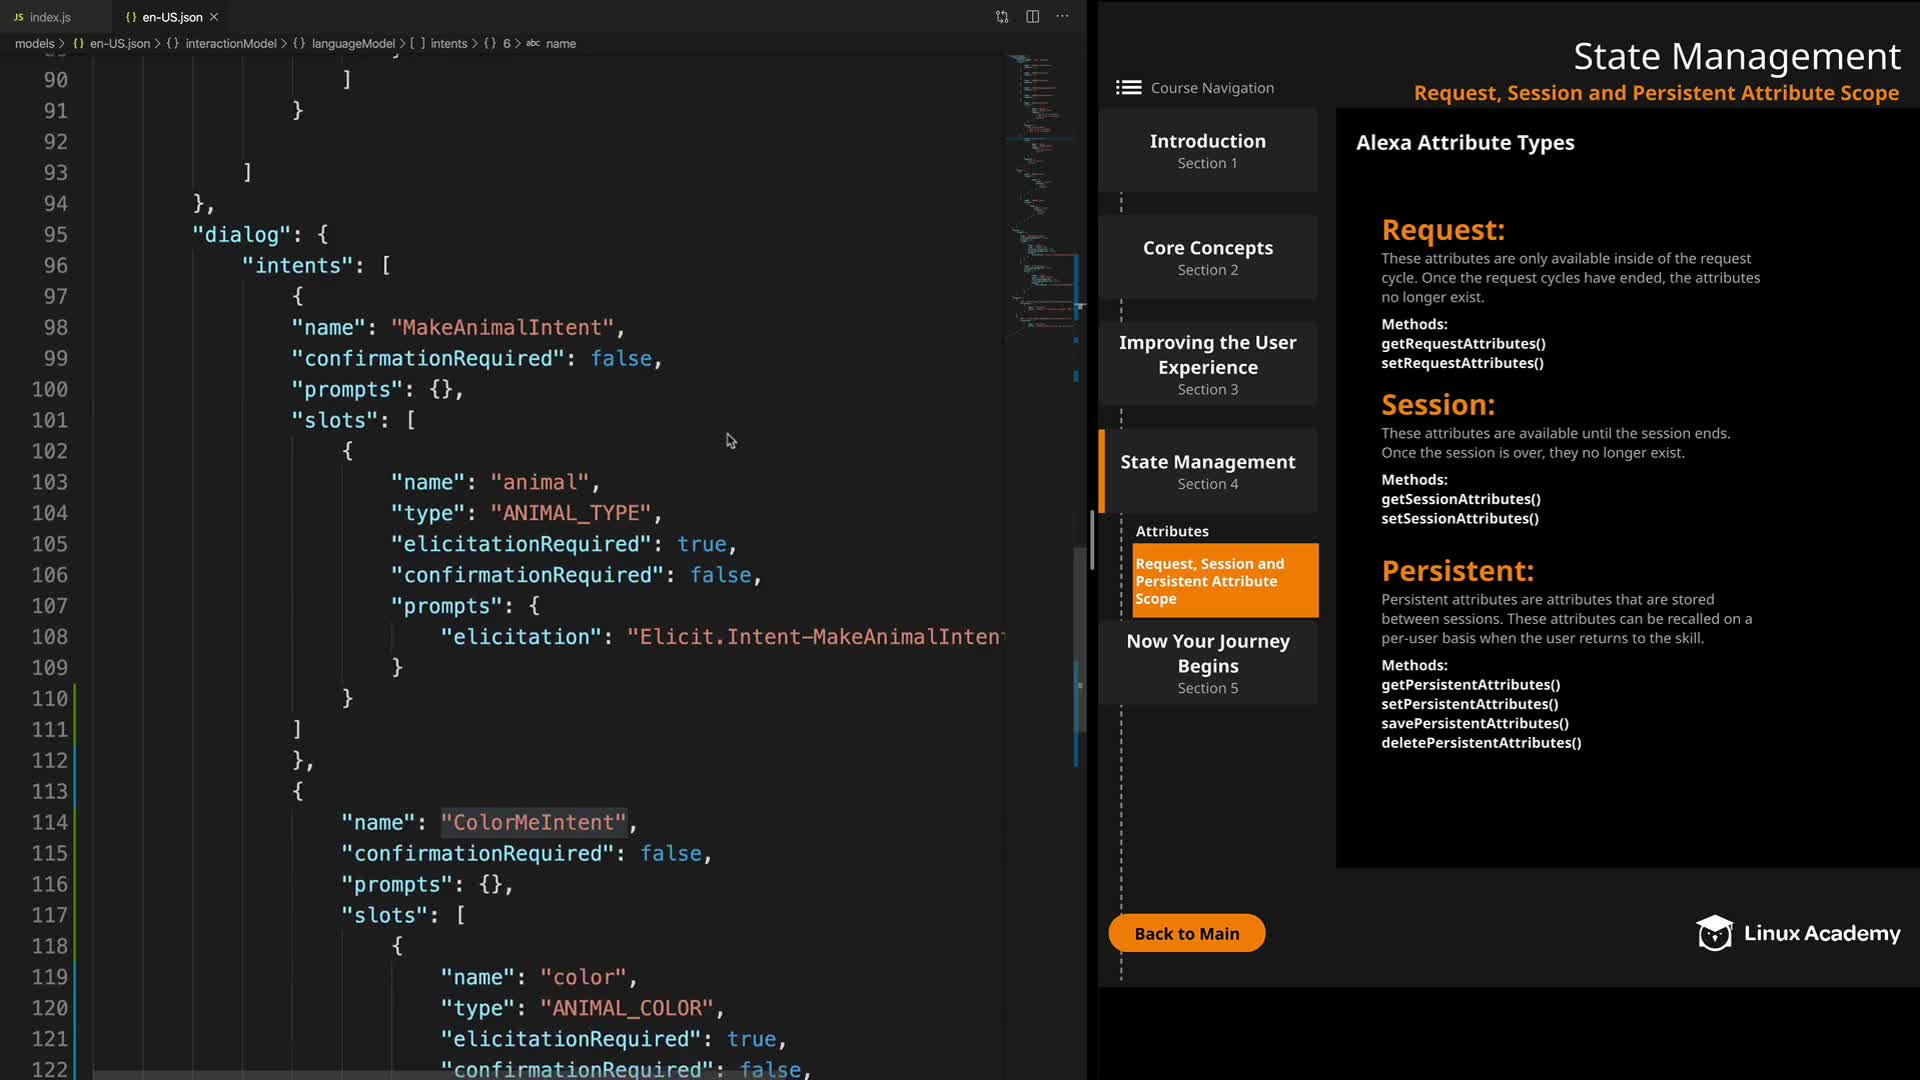Open the Introduction Section 1

click(x=1207, y=151)
